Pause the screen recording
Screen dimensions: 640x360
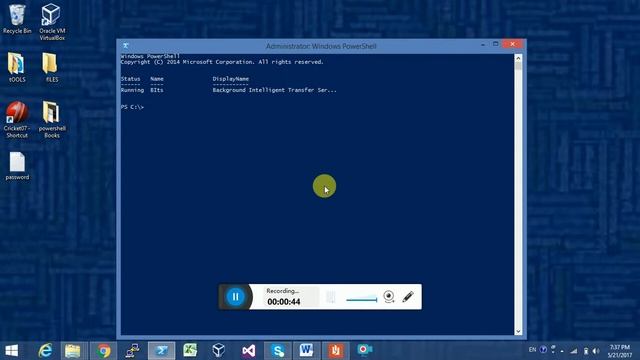(236, 297)
